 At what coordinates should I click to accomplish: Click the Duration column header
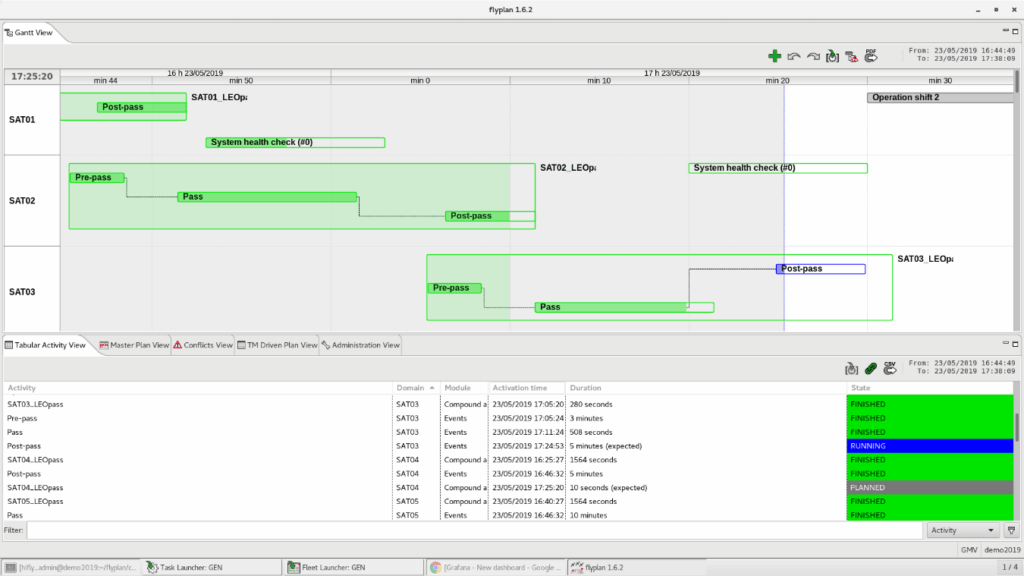click(x=705, y=388)
